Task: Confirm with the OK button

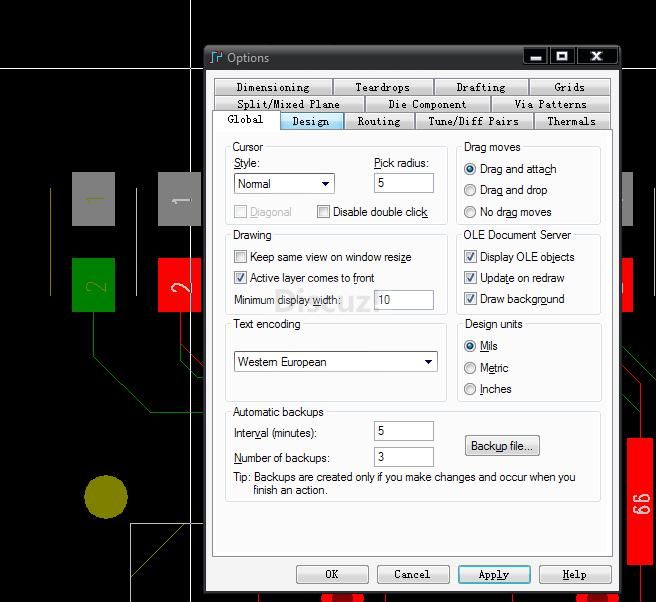Action: coord(332,574)
